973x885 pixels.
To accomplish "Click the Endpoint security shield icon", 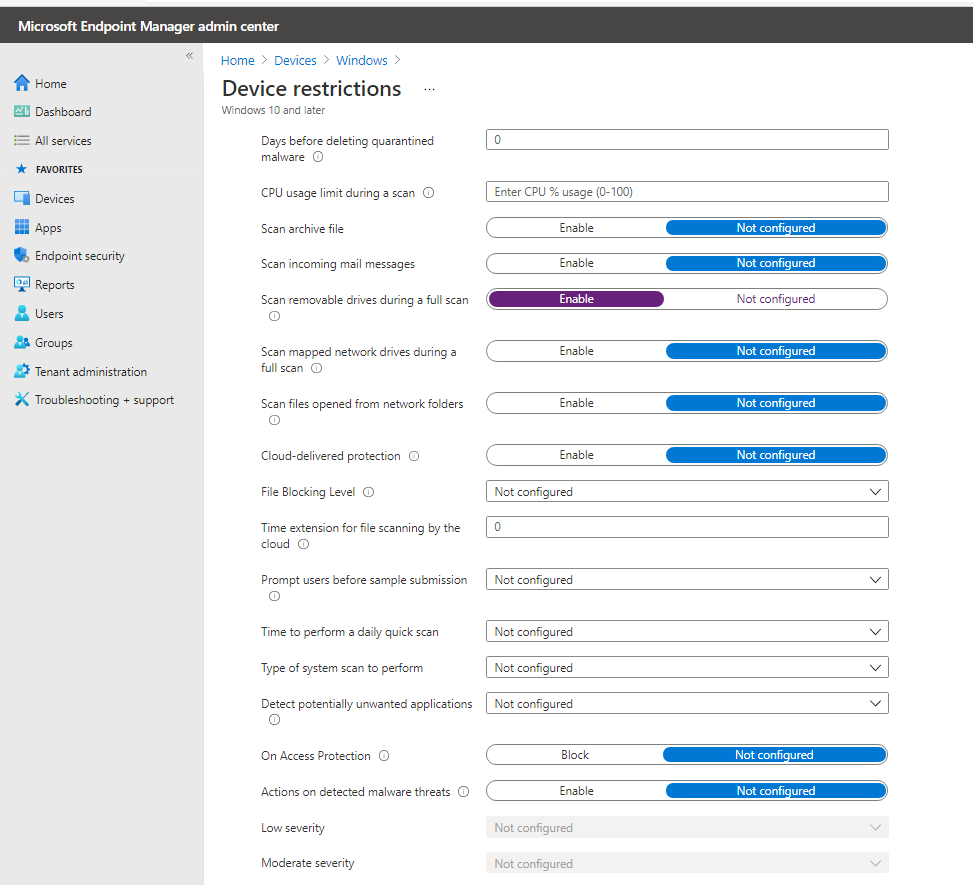I will click(x=22, y=256).
